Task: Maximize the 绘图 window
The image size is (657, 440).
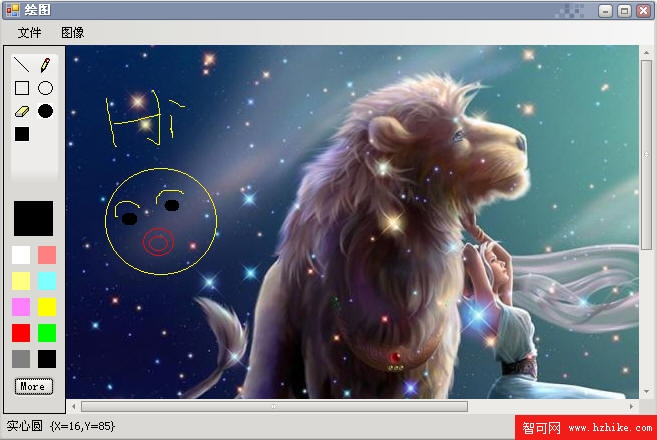Action: [624, 10]
